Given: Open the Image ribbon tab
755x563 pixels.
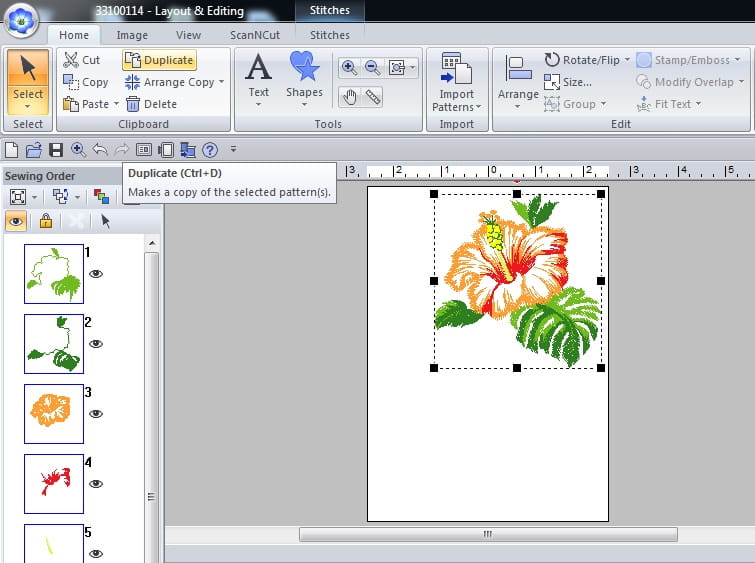Looking at the screenshot, I should tap(132, 35).
